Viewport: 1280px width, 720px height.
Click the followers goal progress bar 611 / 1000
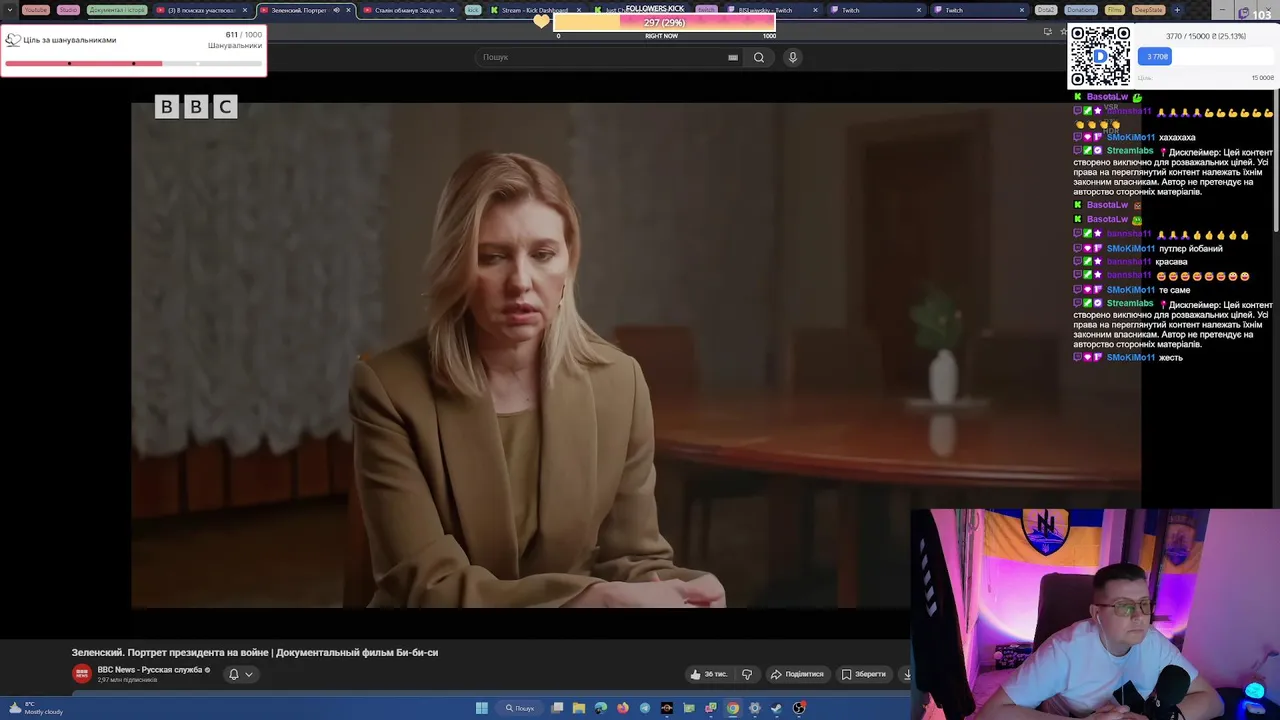tap(133, 63)
